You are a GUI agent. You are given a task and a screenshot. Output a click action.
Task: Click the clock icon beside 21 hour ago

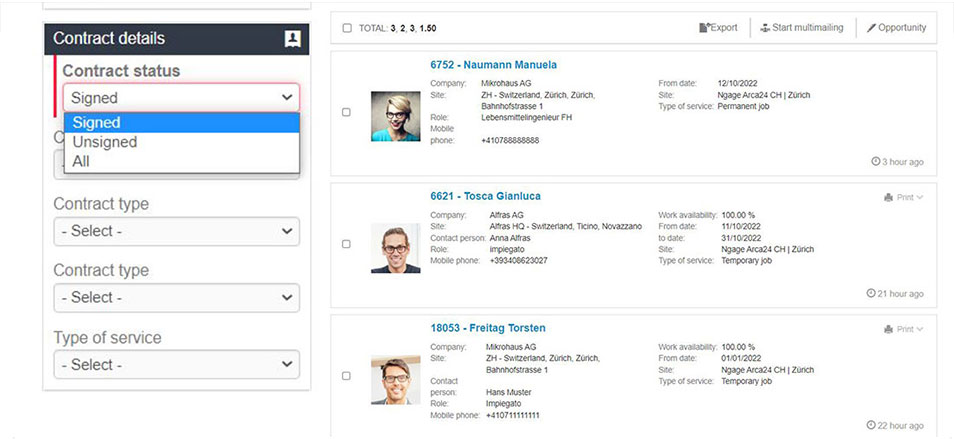871,293
